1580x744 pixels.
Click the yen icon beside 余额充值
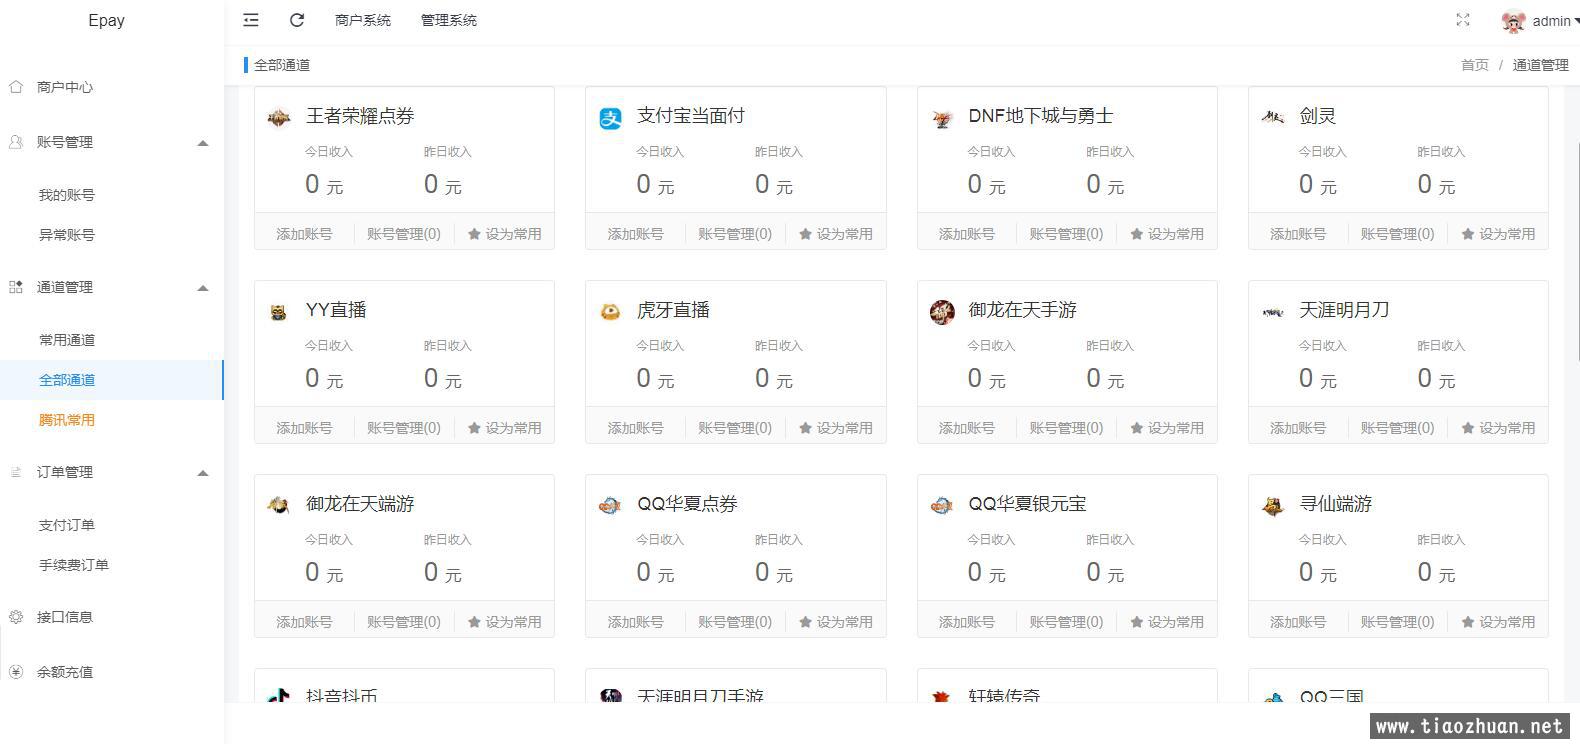point(16,672)
